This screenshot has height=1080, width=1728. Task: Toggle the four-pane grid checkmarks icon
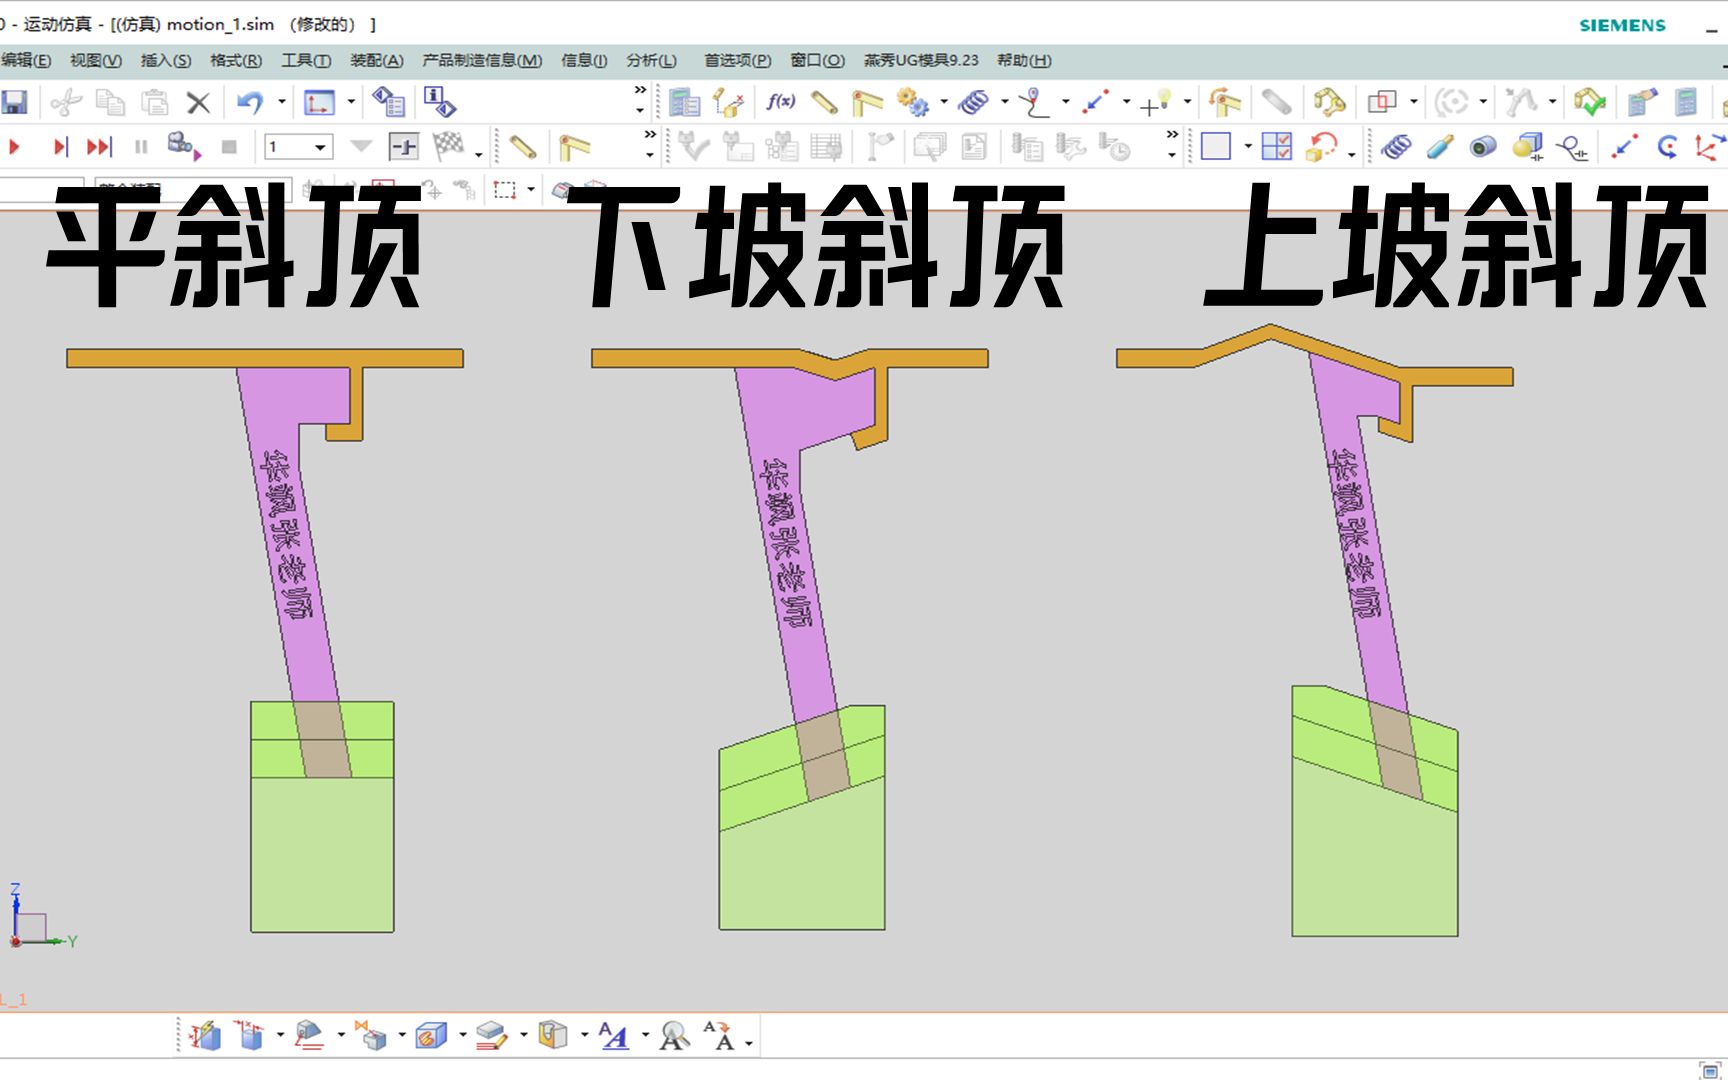1276,147
